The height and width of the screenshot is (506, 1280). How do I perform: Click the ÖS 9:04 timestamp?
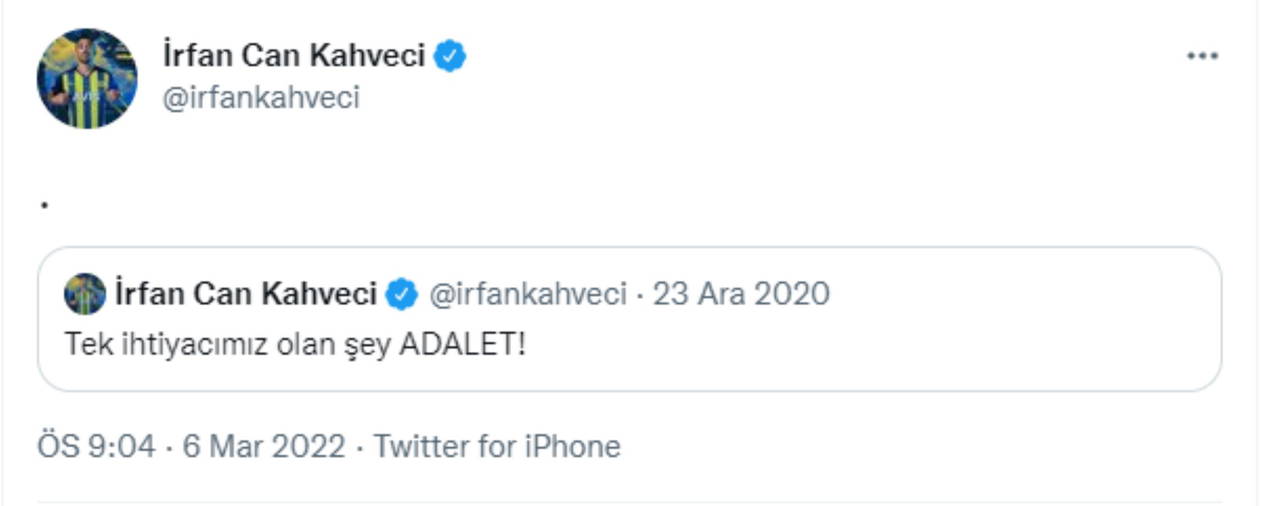(96, 445)
